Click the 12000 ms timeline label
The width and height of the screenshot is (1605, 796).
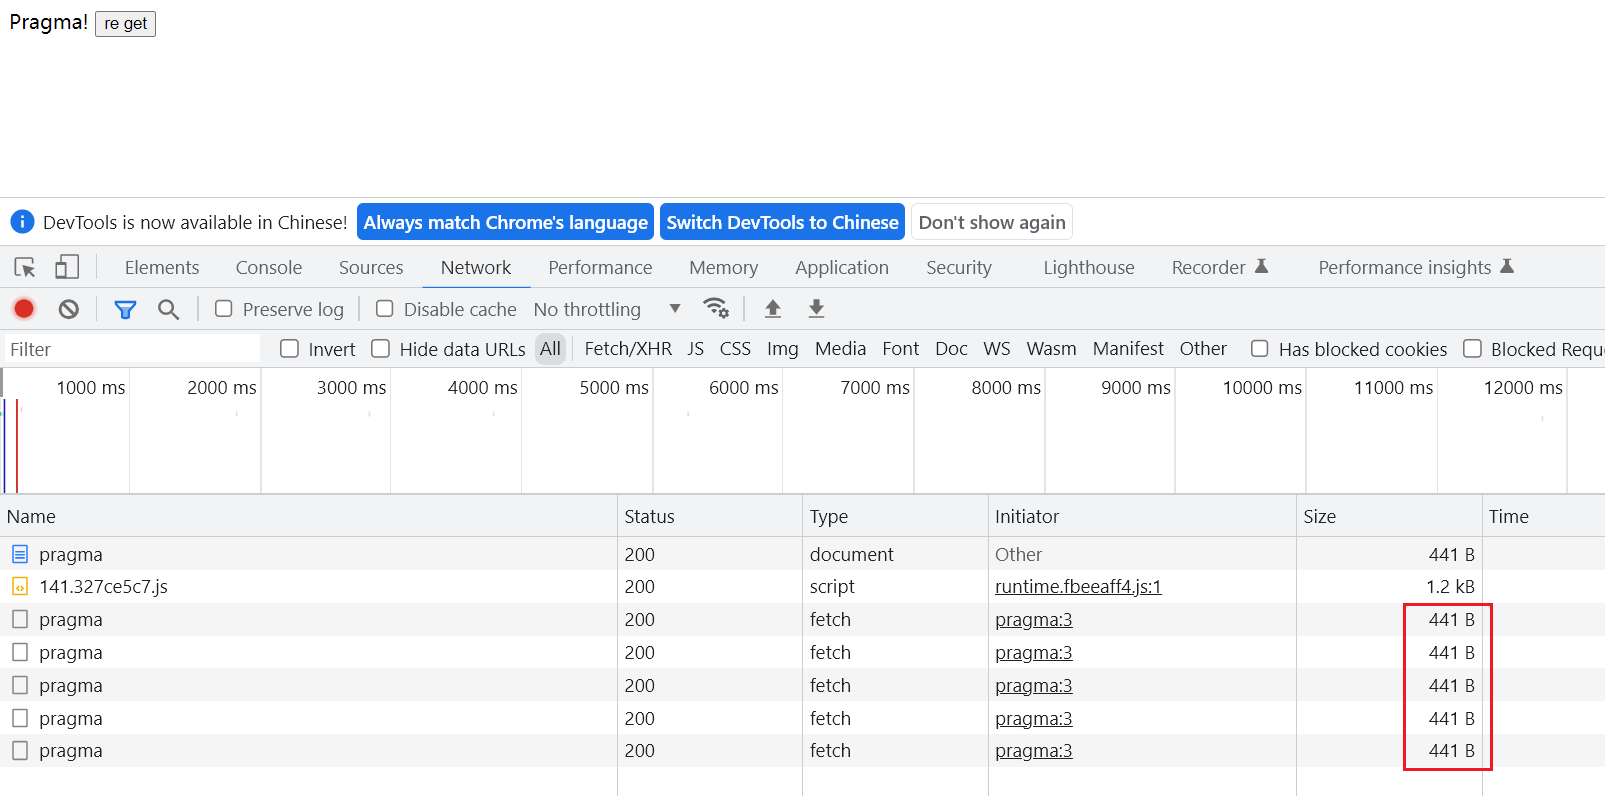point(1523,387)
